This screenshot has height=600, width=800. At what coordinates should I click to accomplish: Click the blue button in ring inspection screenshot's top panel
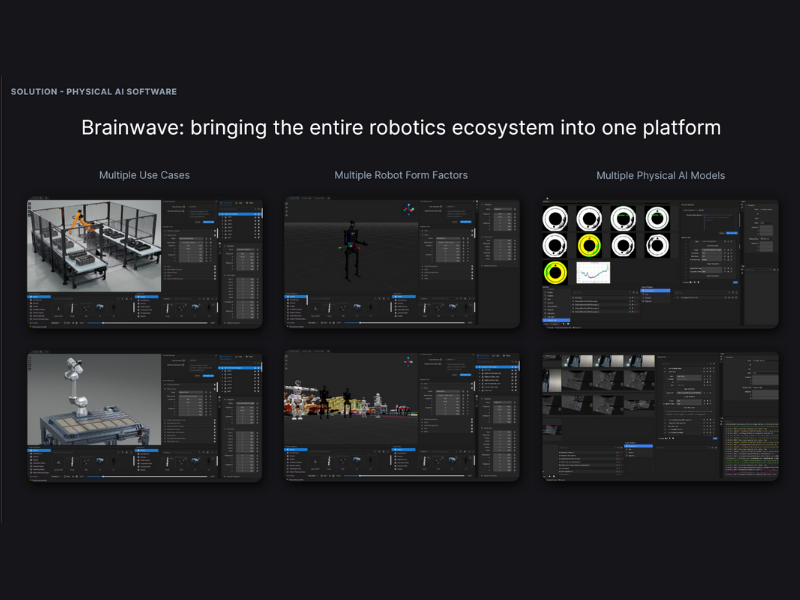tap(732, 233)
